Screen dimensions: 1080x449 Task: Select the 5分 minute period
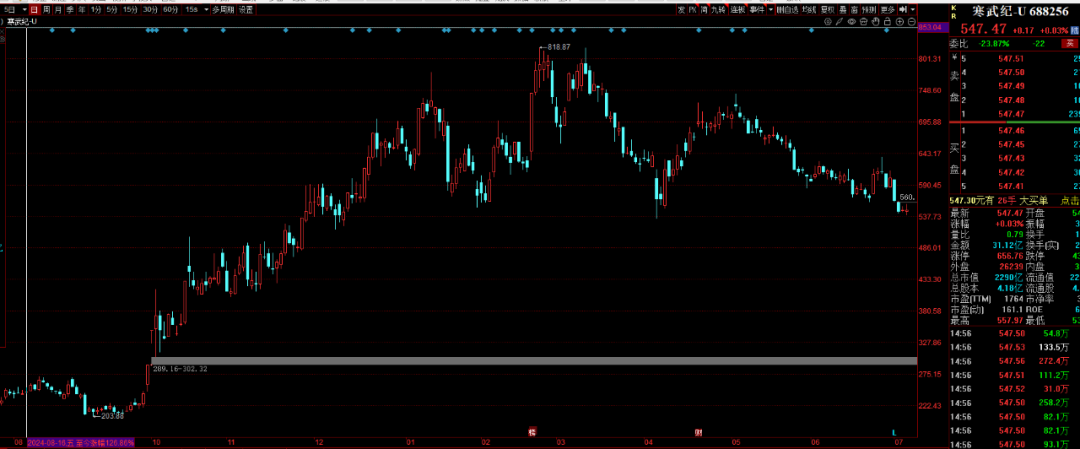tap(112, 10)
